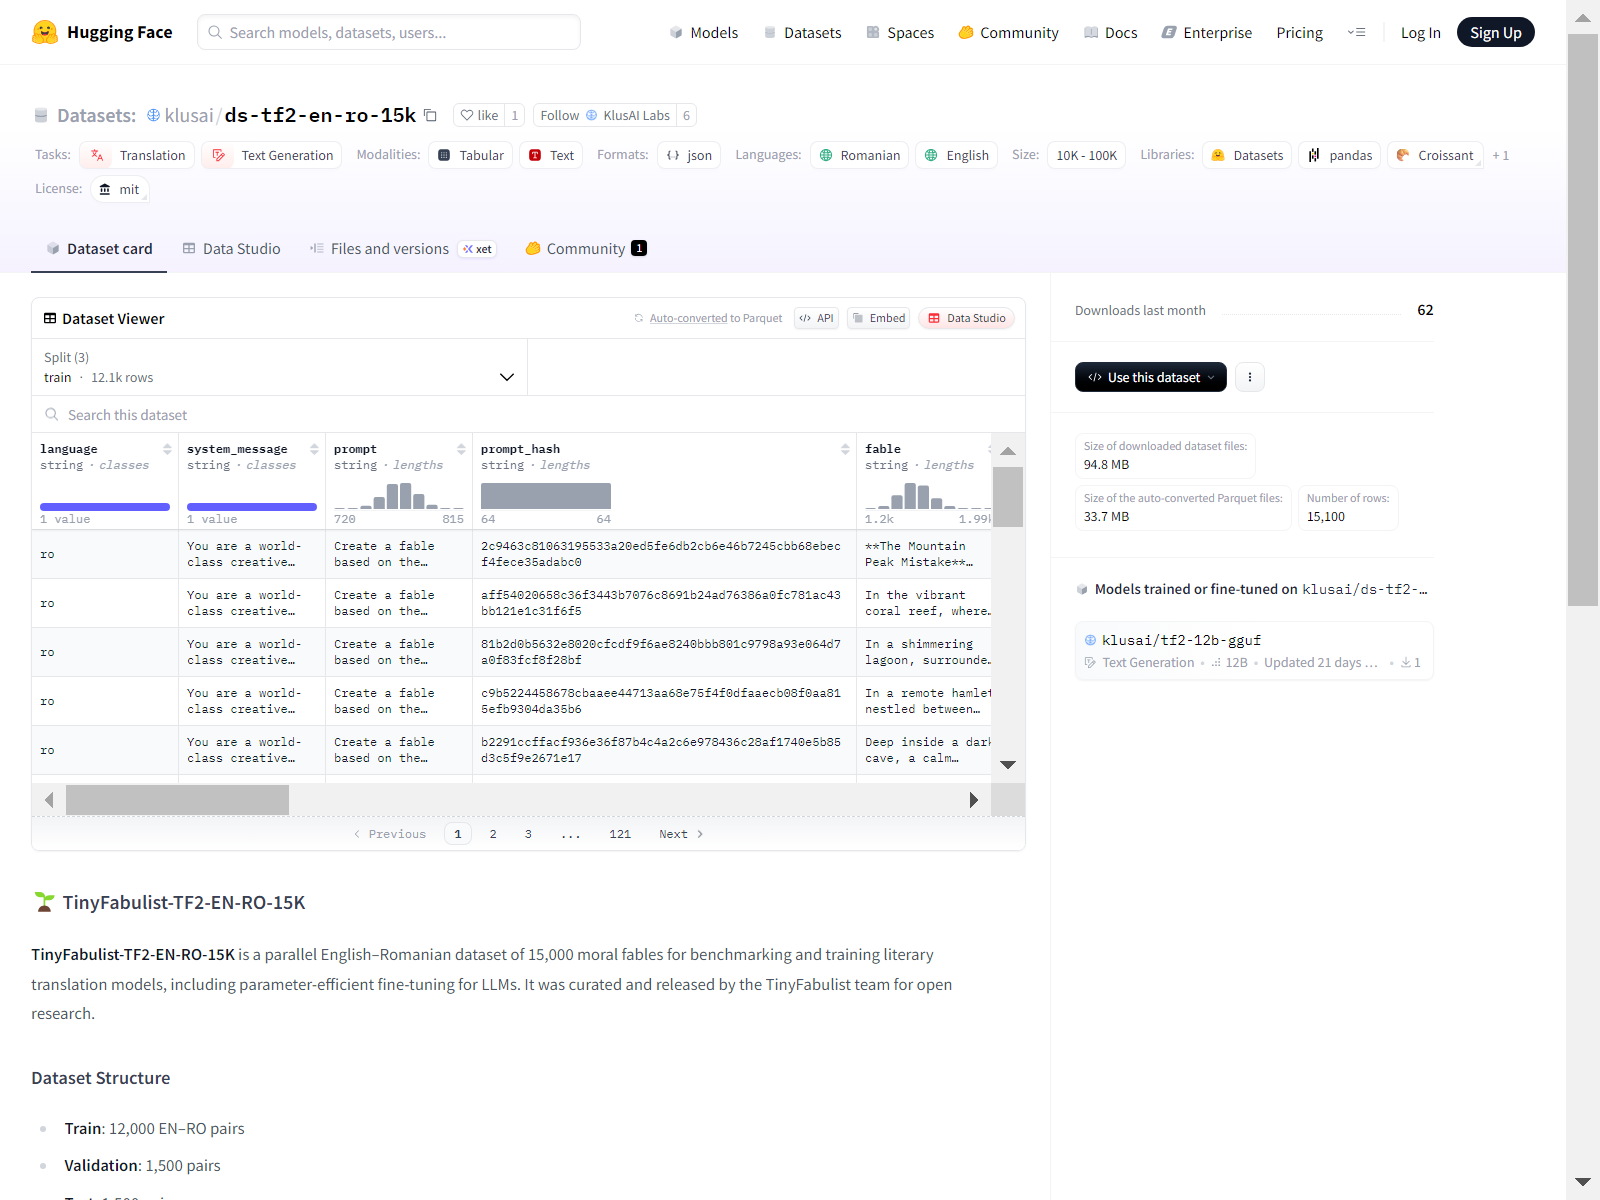
Task: Click the system_message column value bar
Action: 252,507
